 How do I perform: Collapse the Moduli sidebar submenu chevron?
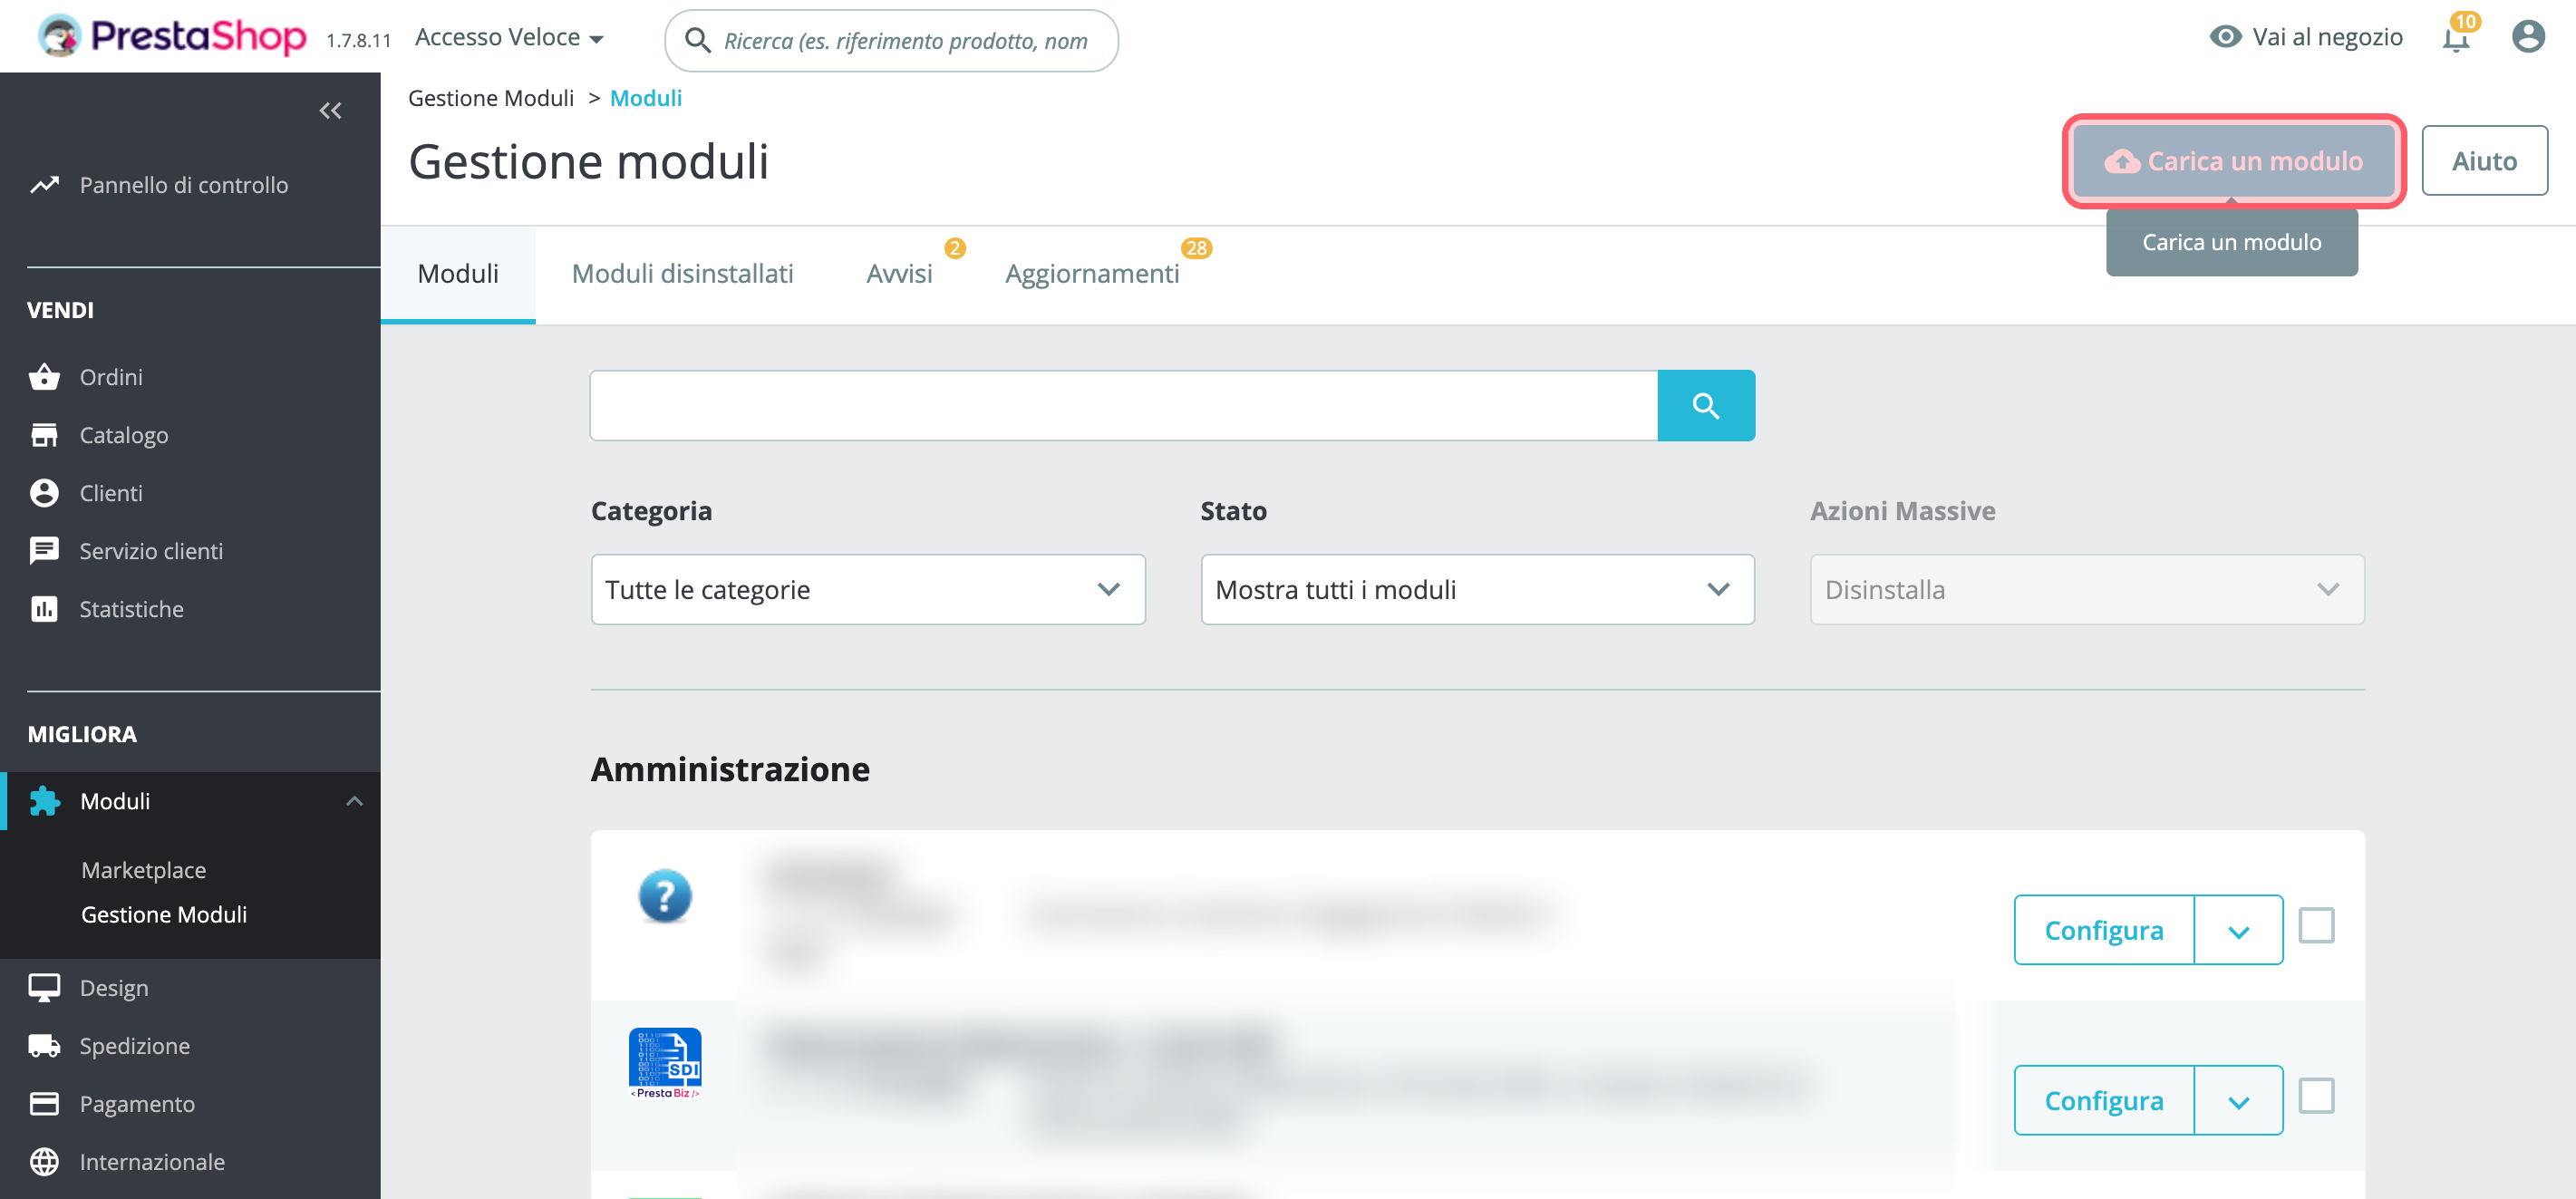pyautogui.click(x=354, y=801)
